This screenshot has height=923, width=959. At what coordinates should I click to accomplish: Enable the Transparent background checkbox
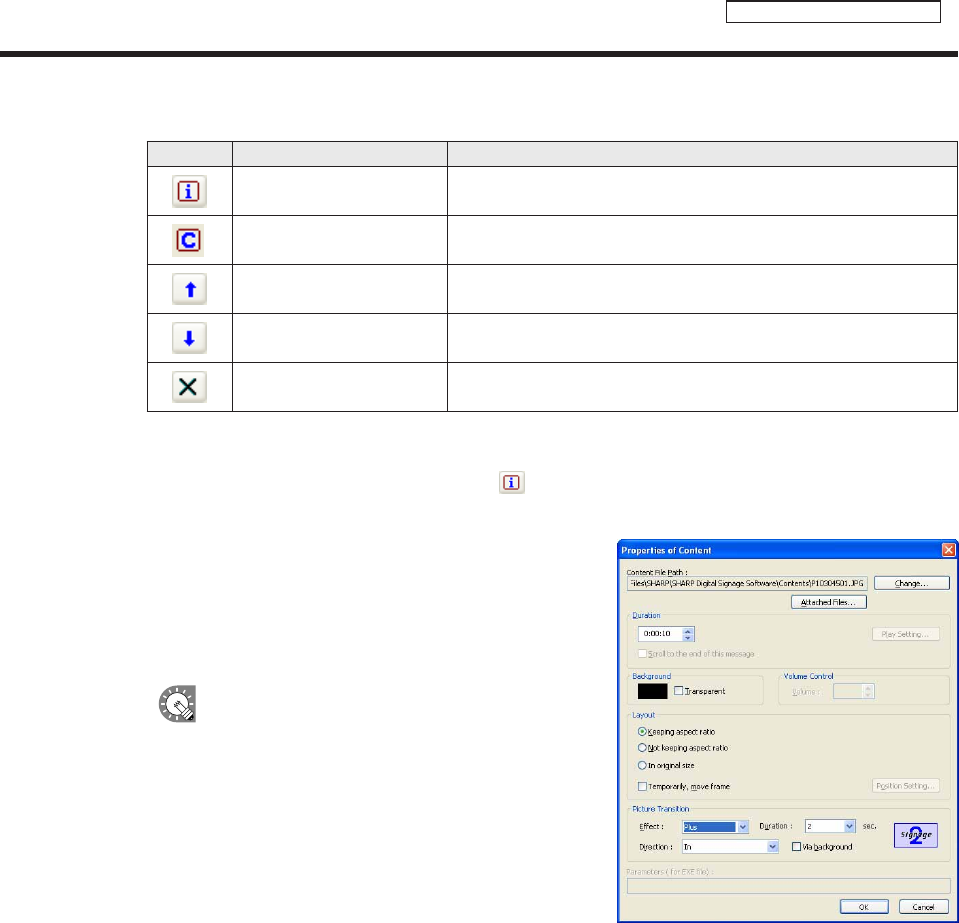[680, 691]
